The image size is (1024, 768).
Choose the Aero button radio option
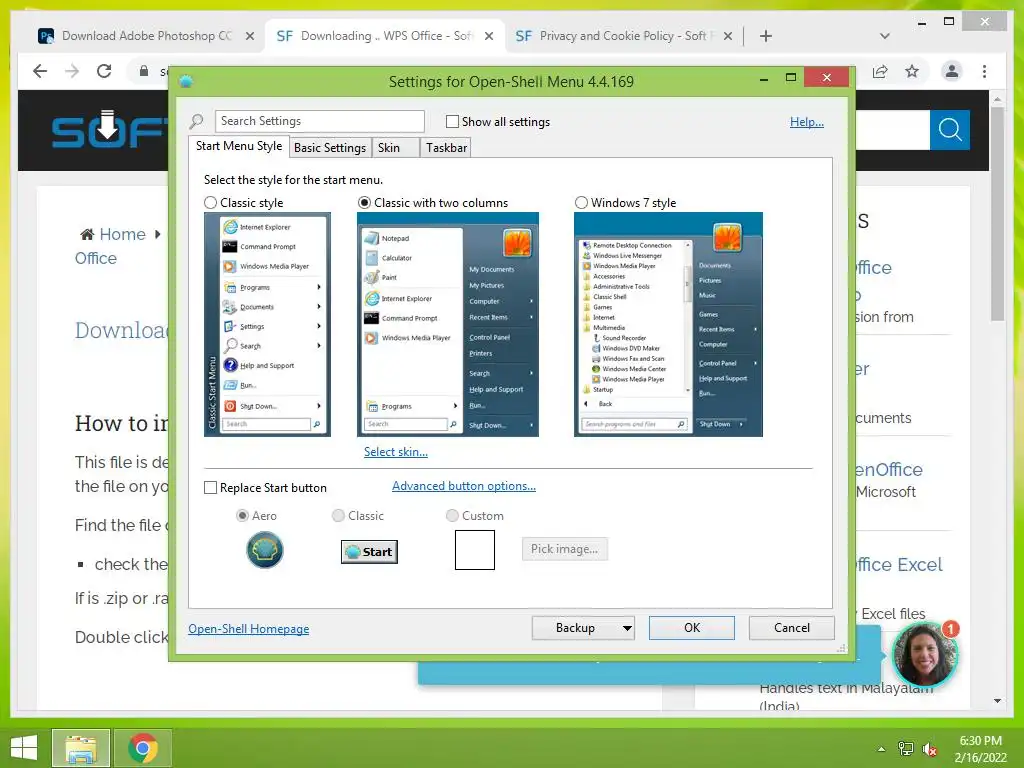(242, 516)
